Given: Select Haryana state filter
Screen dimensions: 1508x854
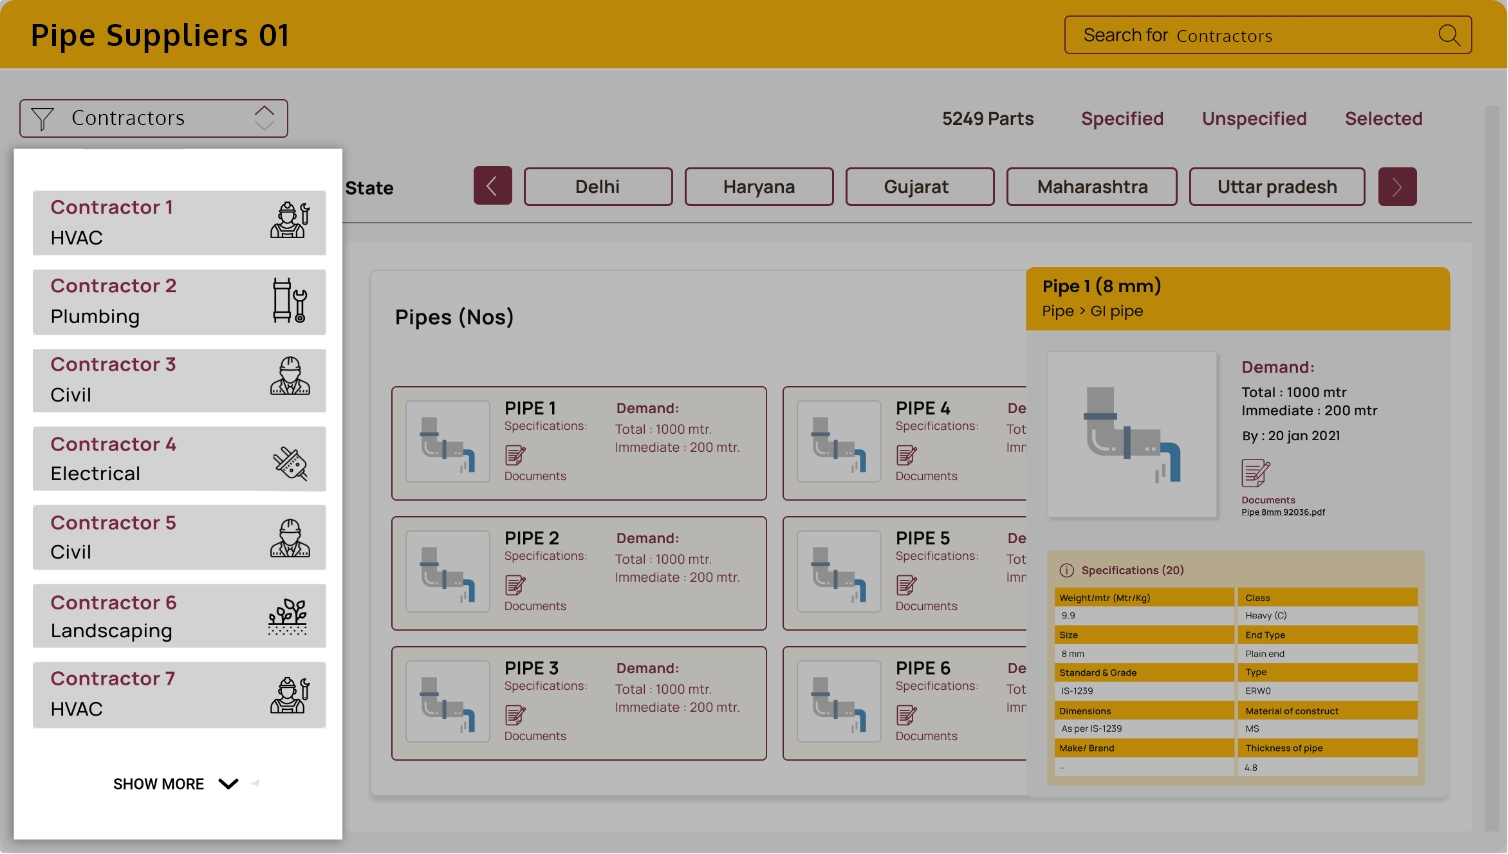Looking at the screenshot, I should click(759, 187).
